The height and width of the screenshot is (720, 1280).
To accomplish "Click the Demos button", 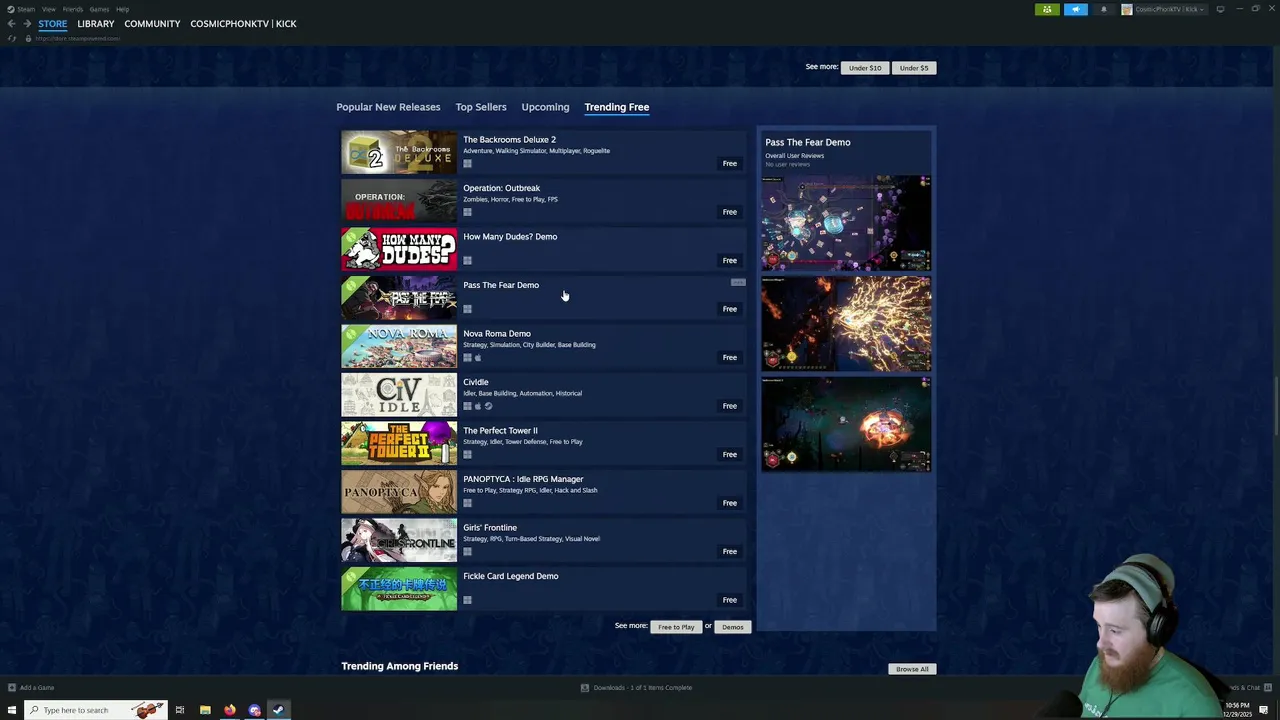I will [x=733, y=627].
